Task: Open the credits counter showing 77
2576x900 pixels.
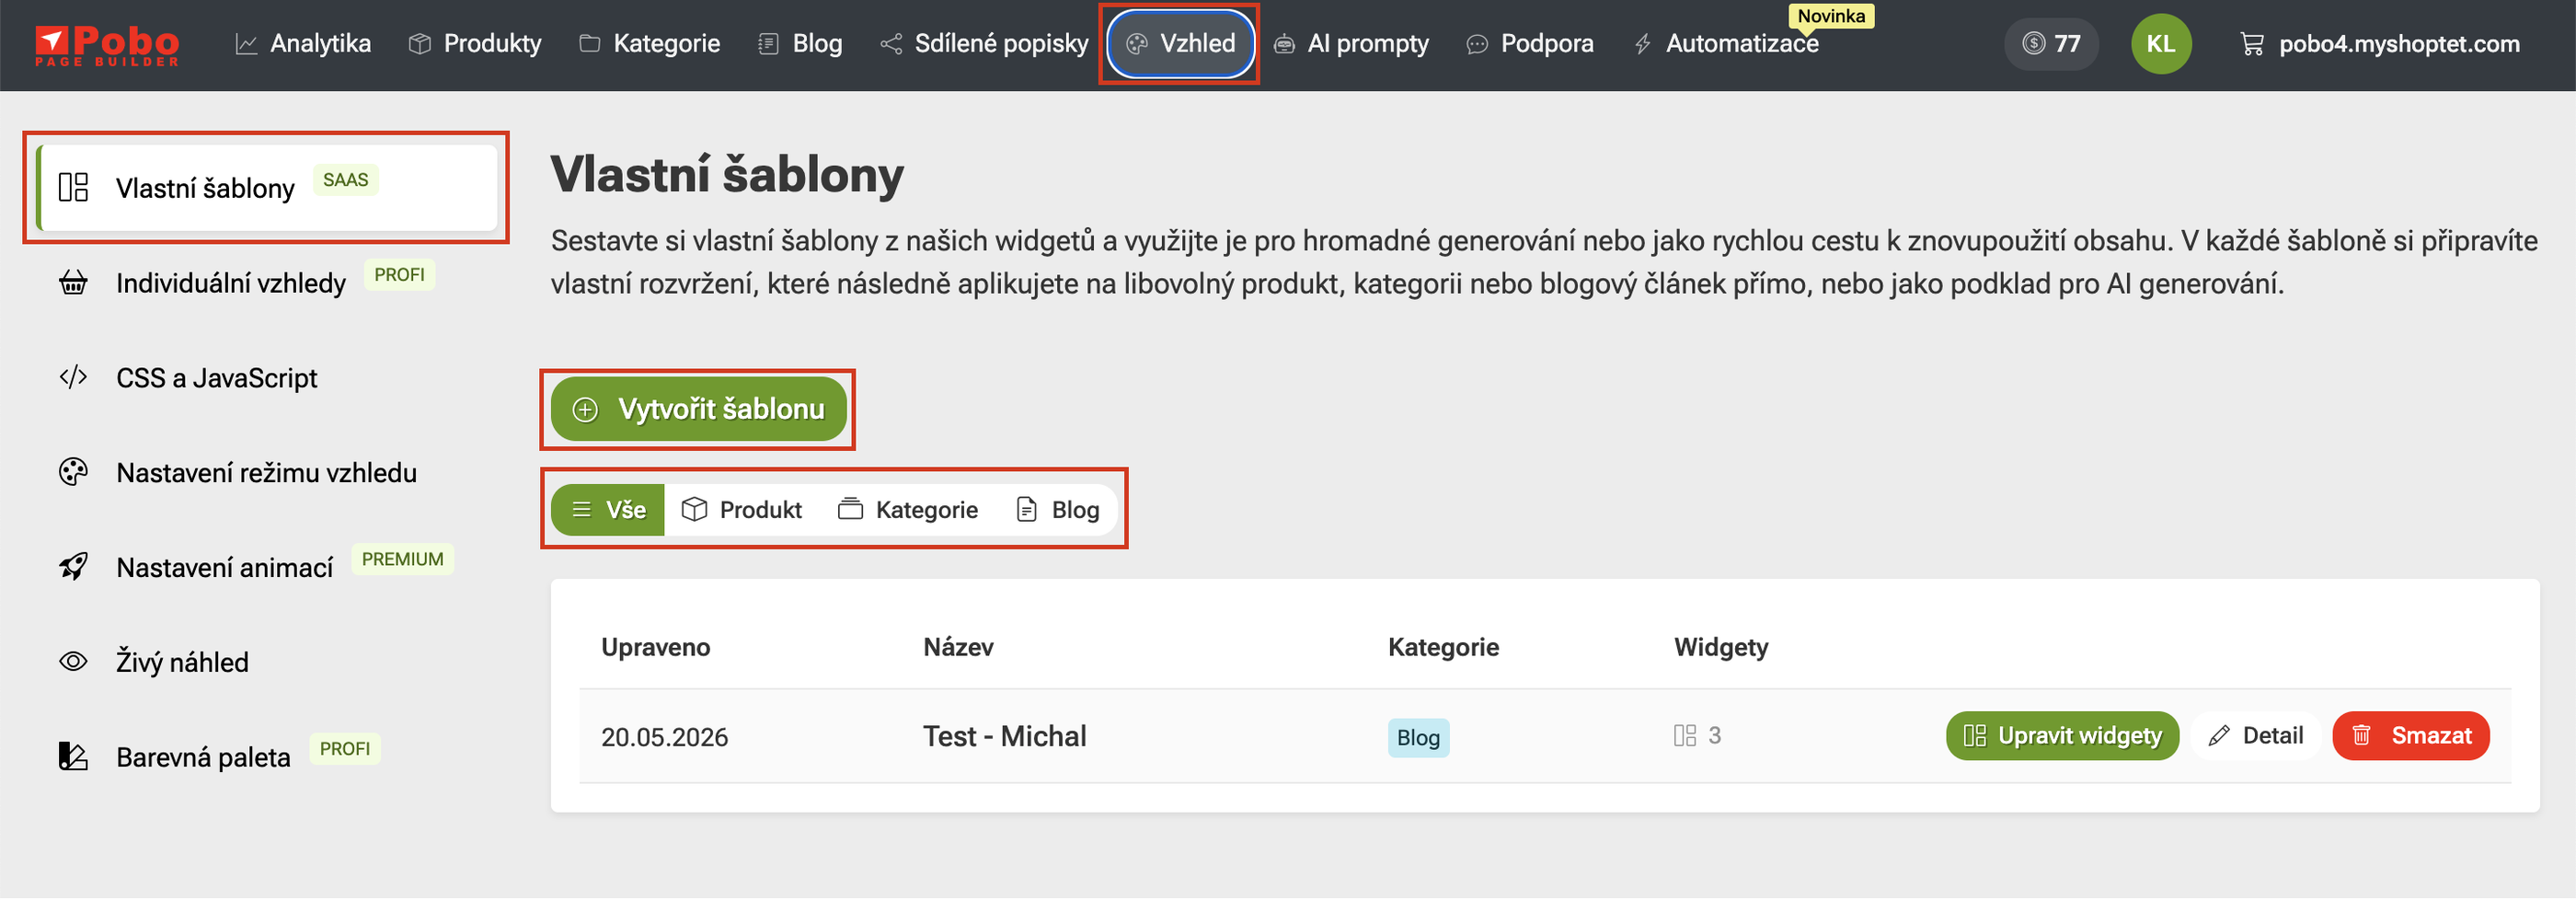Action: point(2050,44)
